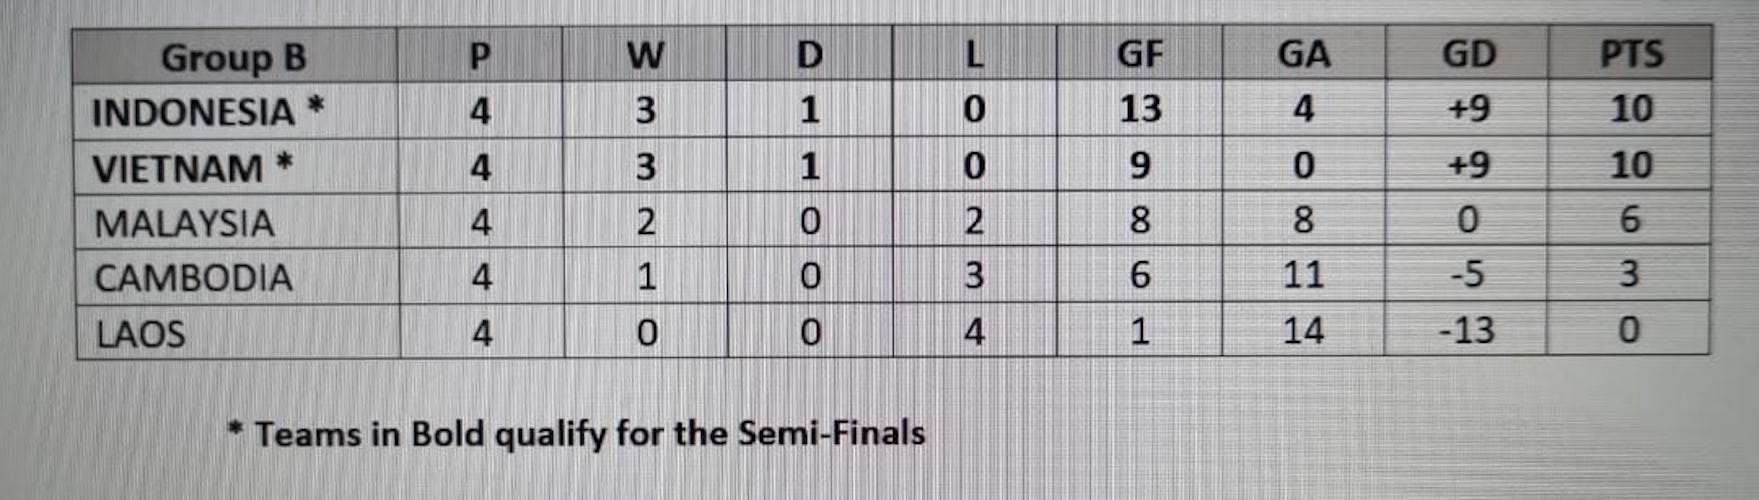Select Cambodia's goals against value 11

(x=1302, y=274)
